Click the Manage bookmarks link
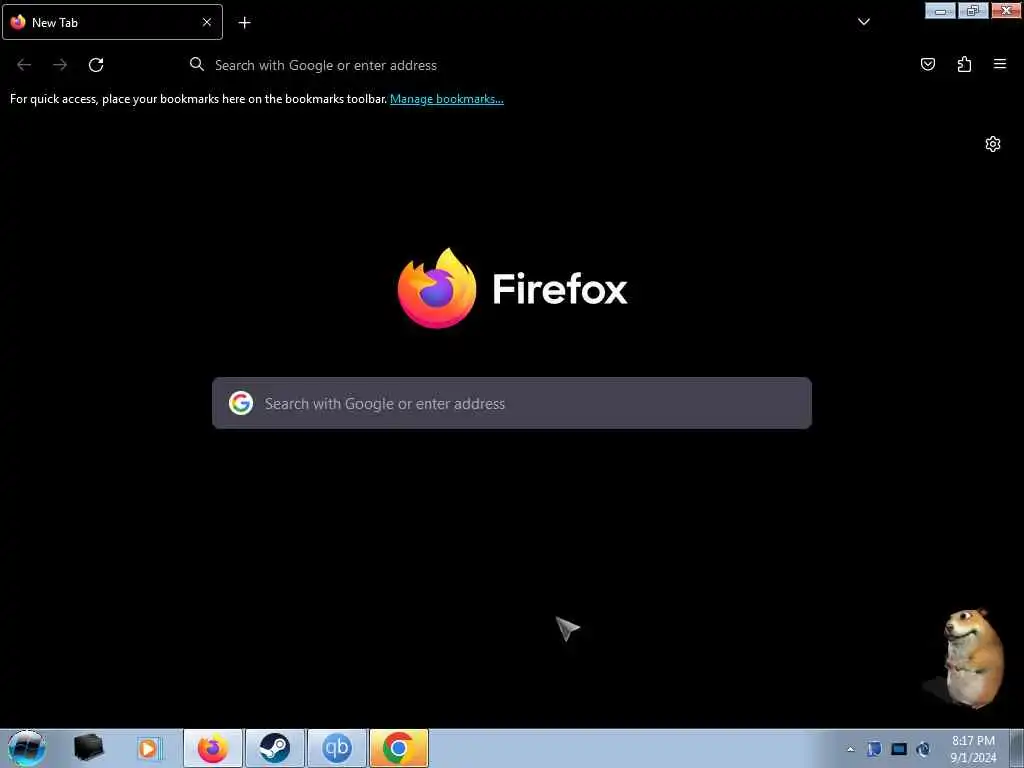 click(447, 99)
